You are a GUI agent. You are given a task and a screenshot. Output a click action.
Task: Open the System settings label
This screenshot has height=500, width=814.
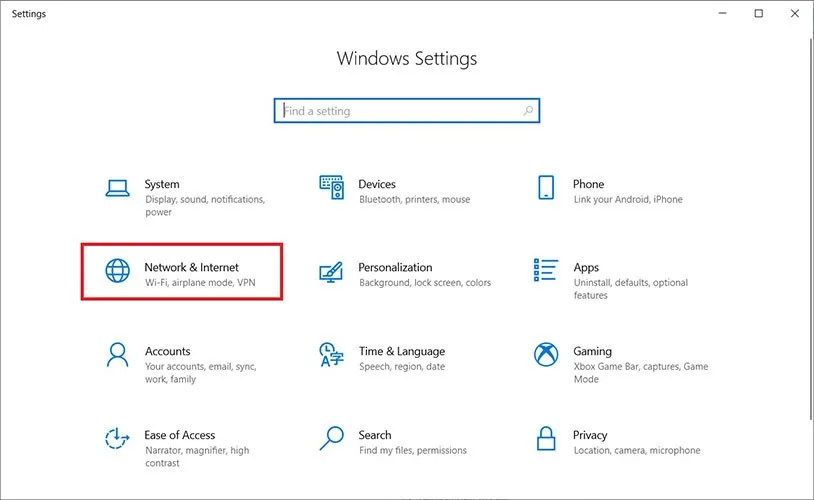162,184
